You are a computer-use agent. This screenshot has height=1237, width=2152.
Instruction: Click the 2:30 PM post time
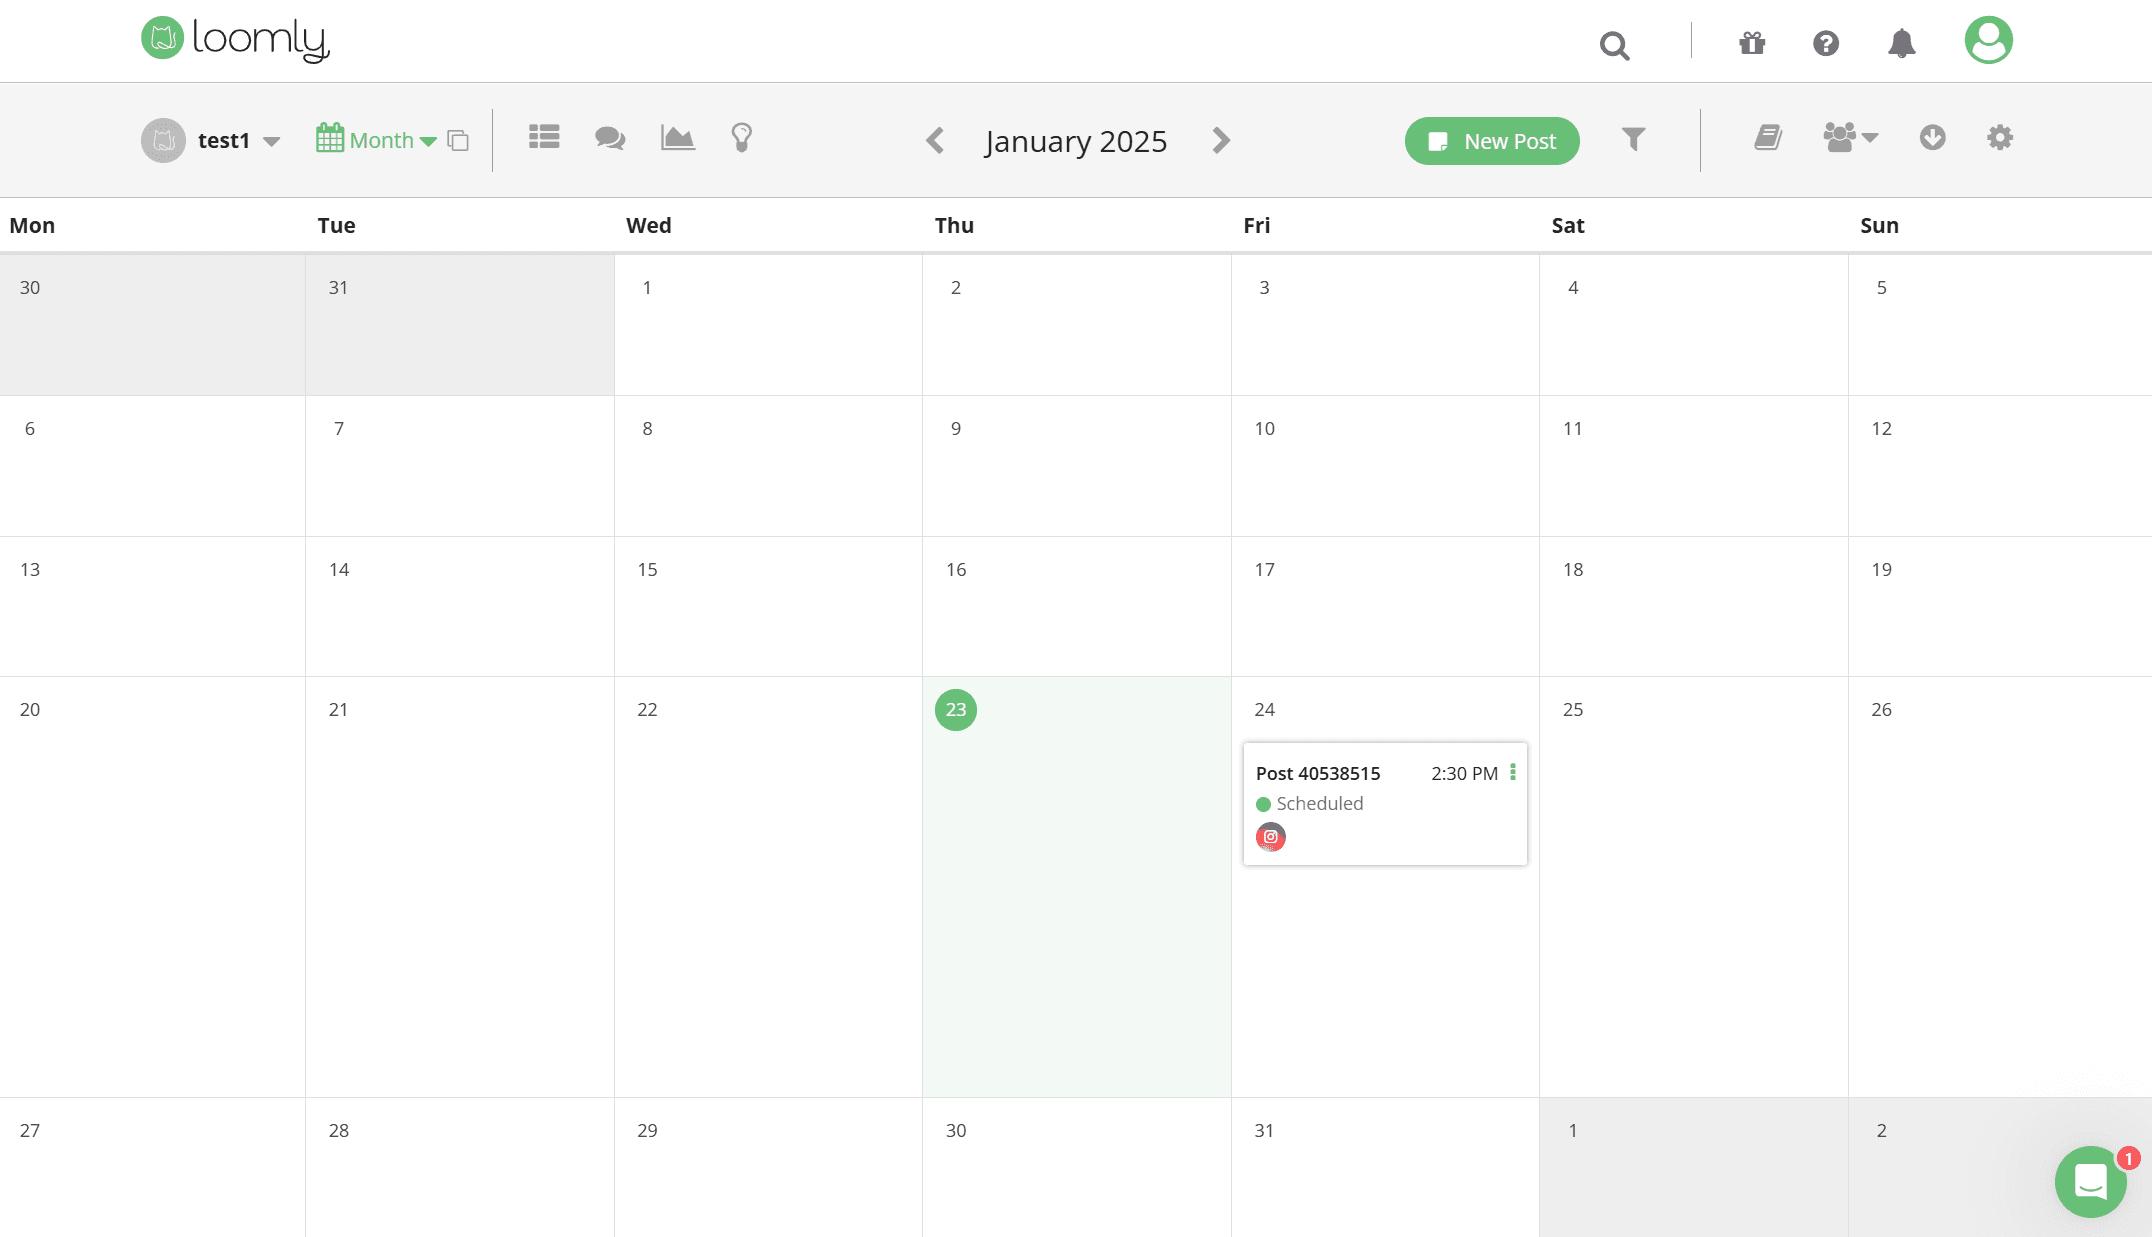pyautogui.click(x=1464, y=773)
